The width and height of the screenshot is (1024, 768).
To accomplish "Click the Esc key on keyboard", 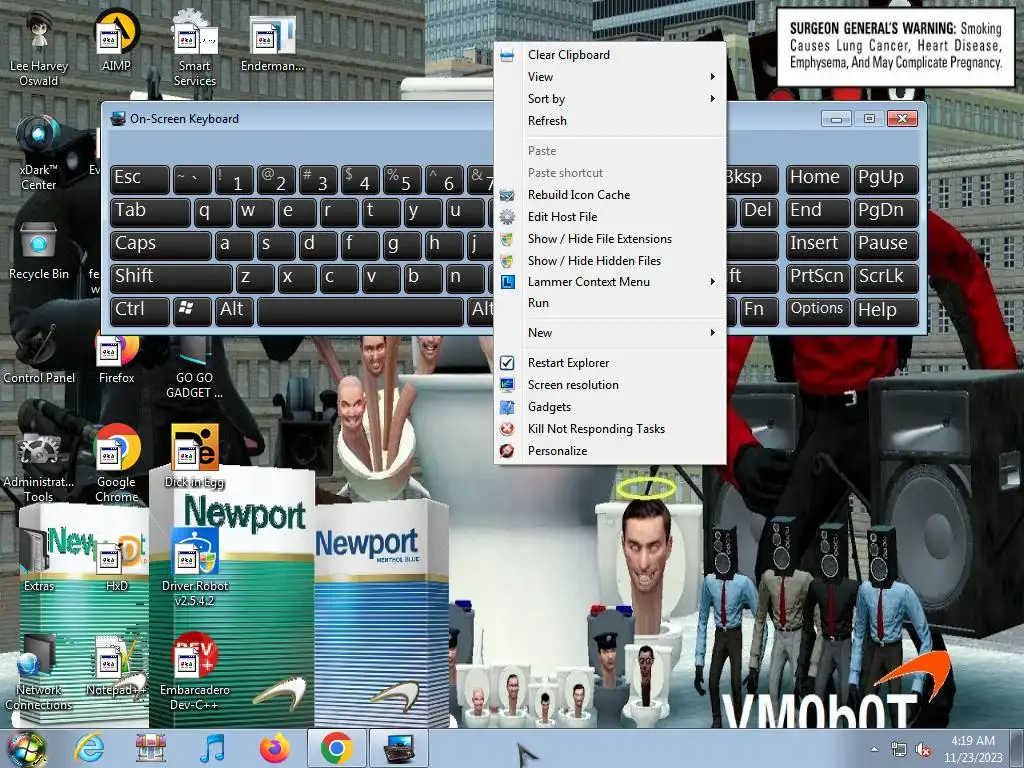I will 140,179.
